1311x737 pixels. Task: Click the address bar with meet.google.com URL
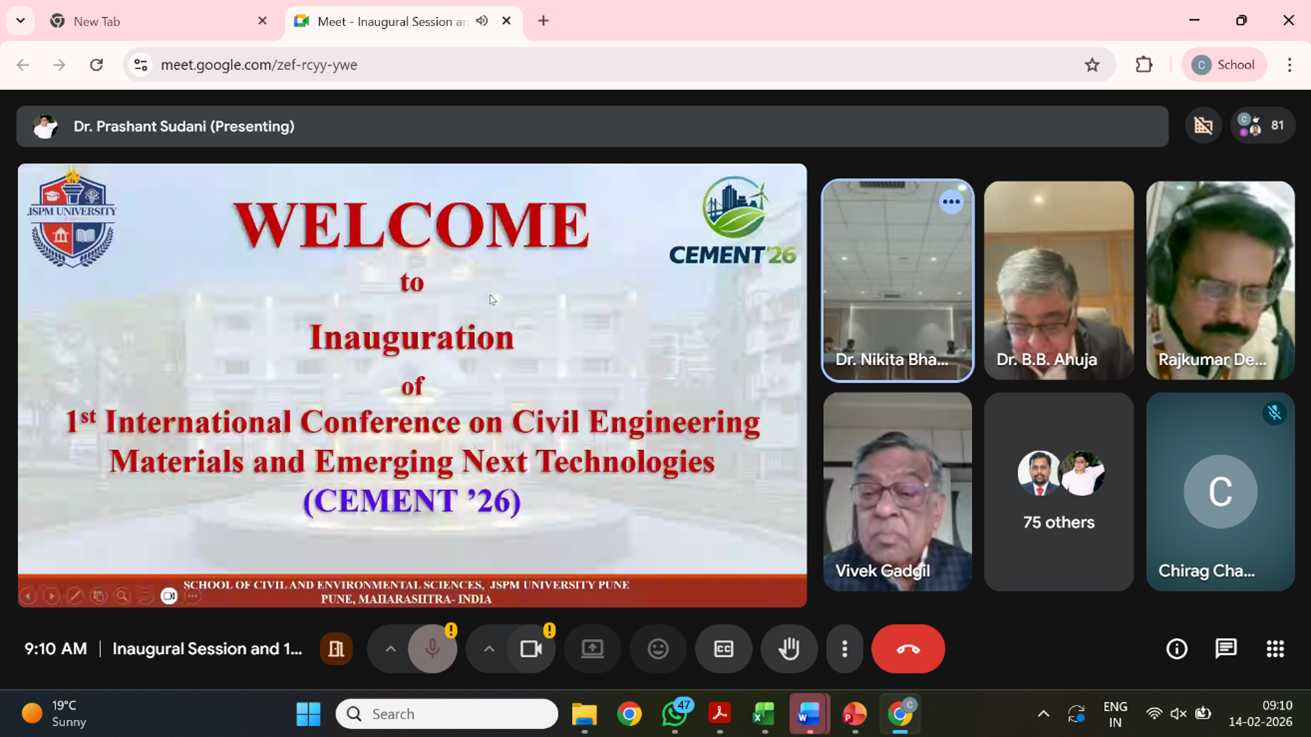click(x=620, y=65)
